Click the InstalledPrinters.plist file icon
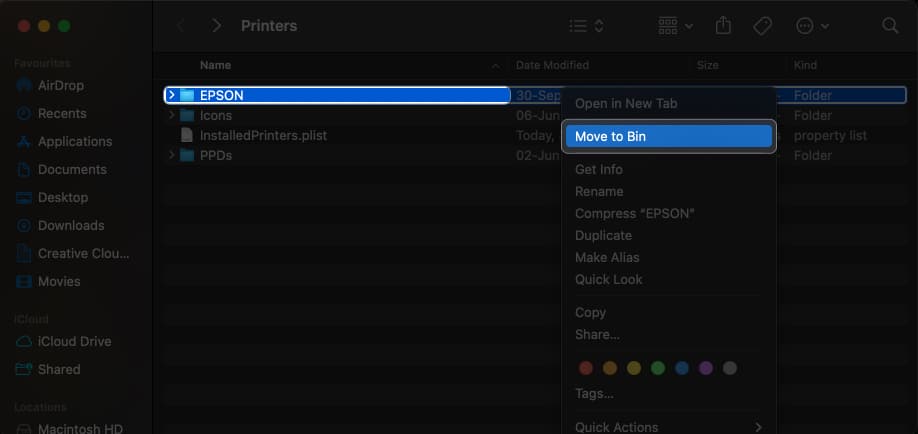918x434 pixels. click(187, 135)
